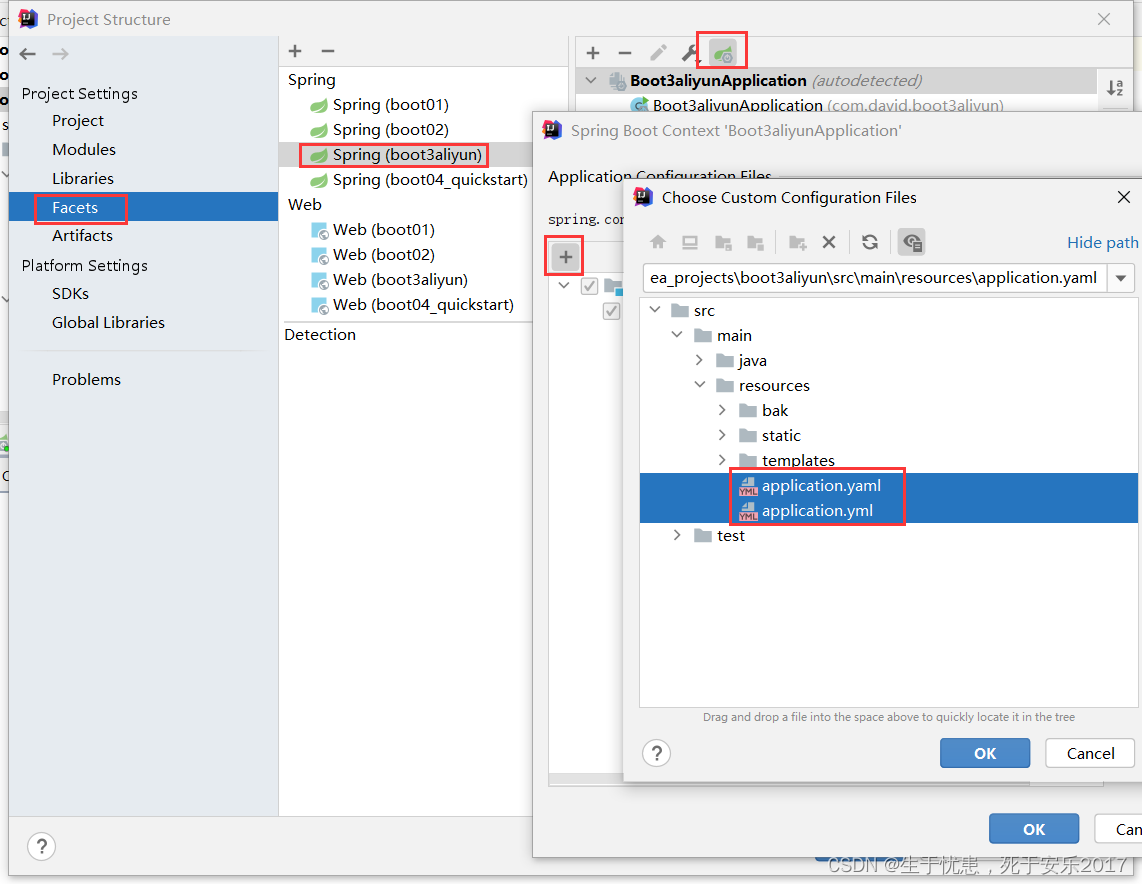The height and width of the screenshot is (884, 1142).
Task: Open the Global Libraries page
Action: point(109,323)
